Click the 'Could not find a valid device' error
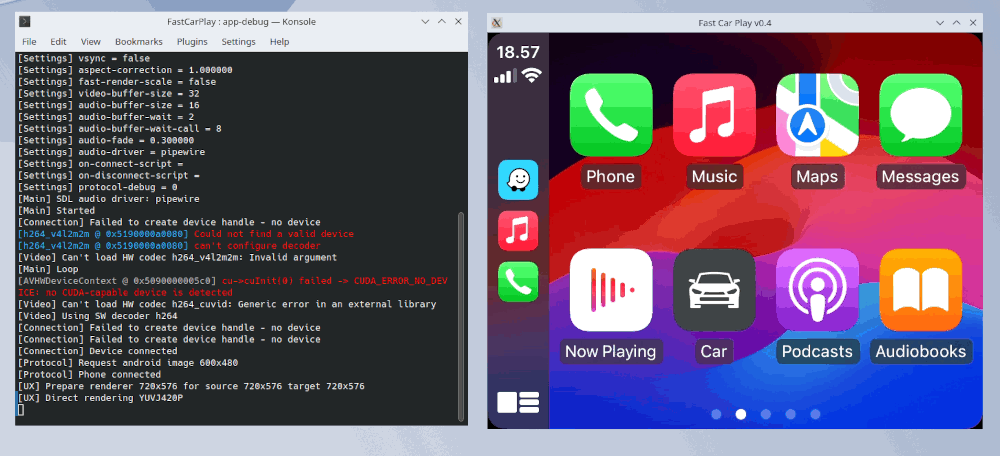Screen dimensions: 1000x456 tap(274, 234)
